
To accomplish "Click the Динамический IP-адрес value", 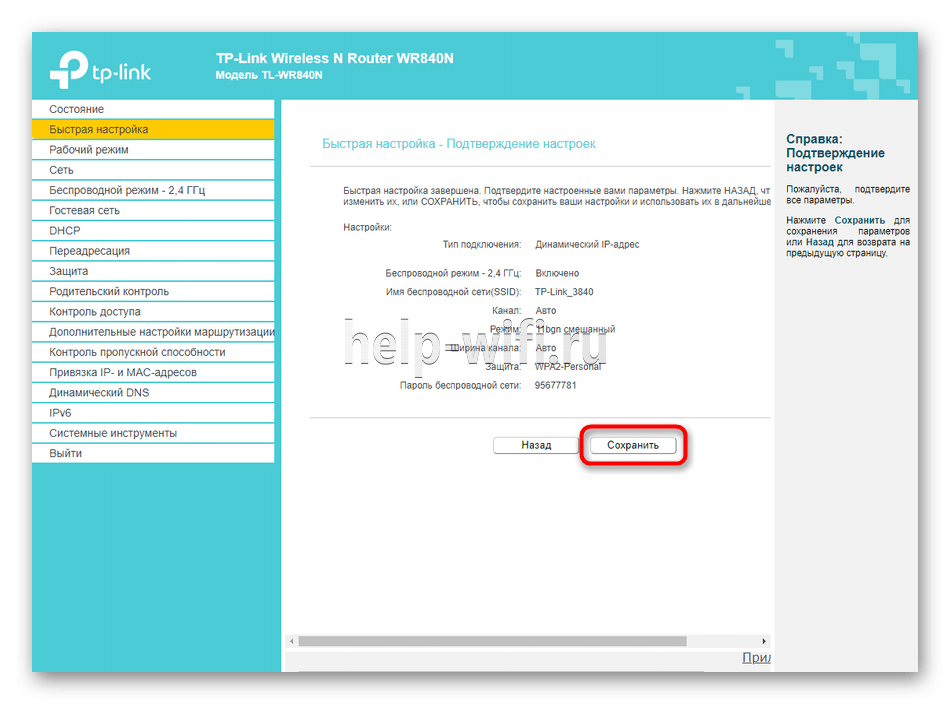I will click(587, 245).
